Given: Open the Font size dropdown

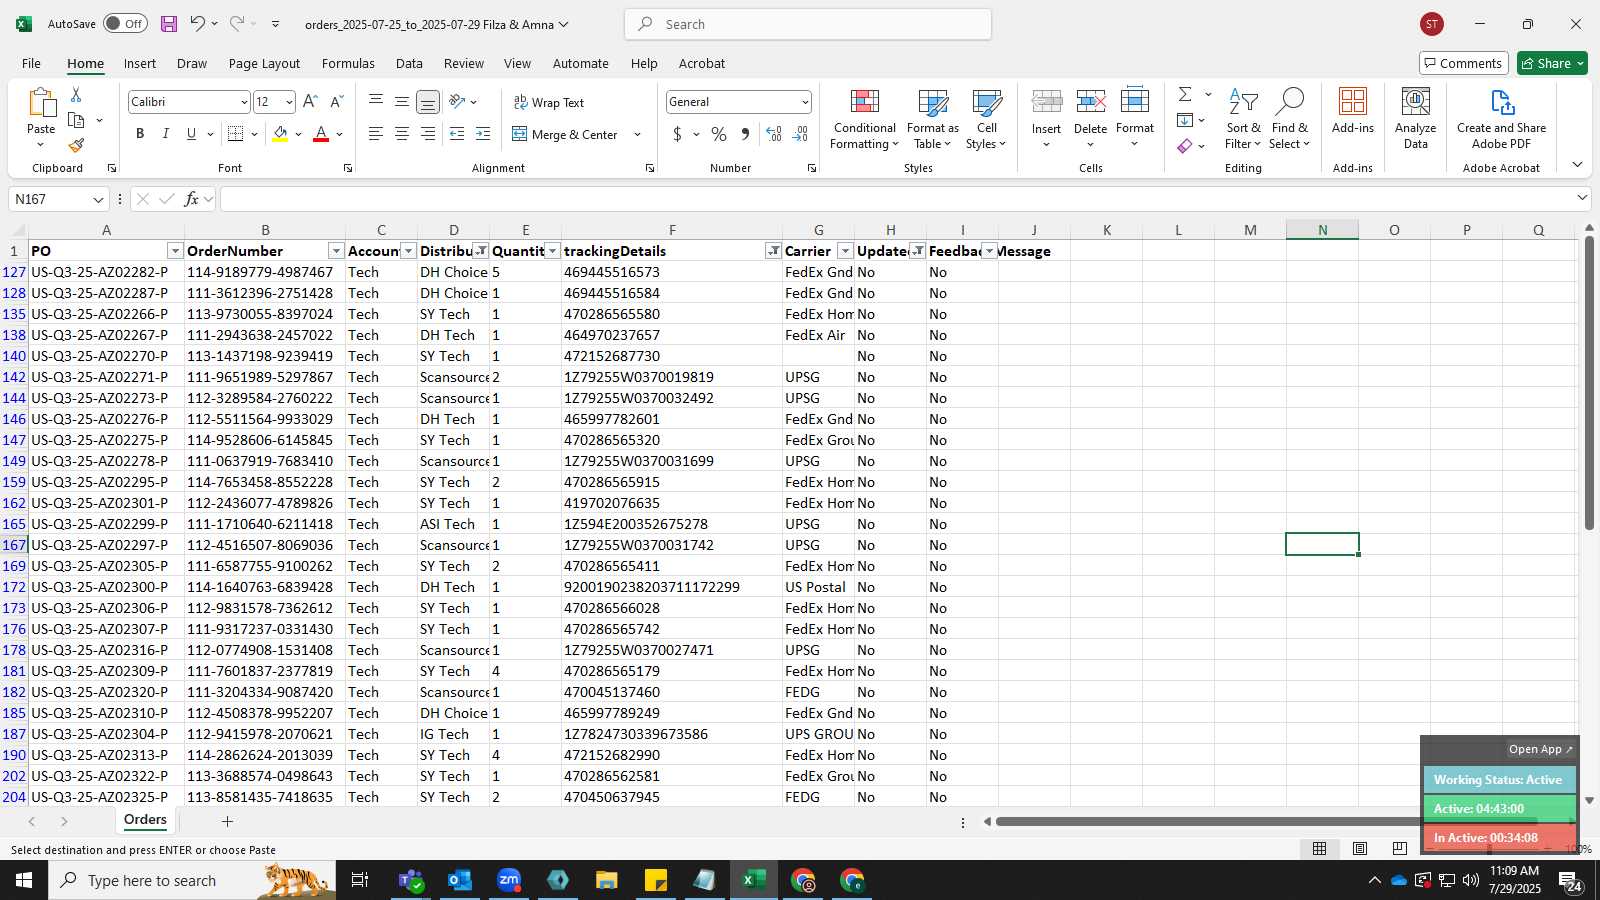Looking at the screenshot, I should pyautogui.click(x=289, y=102).
